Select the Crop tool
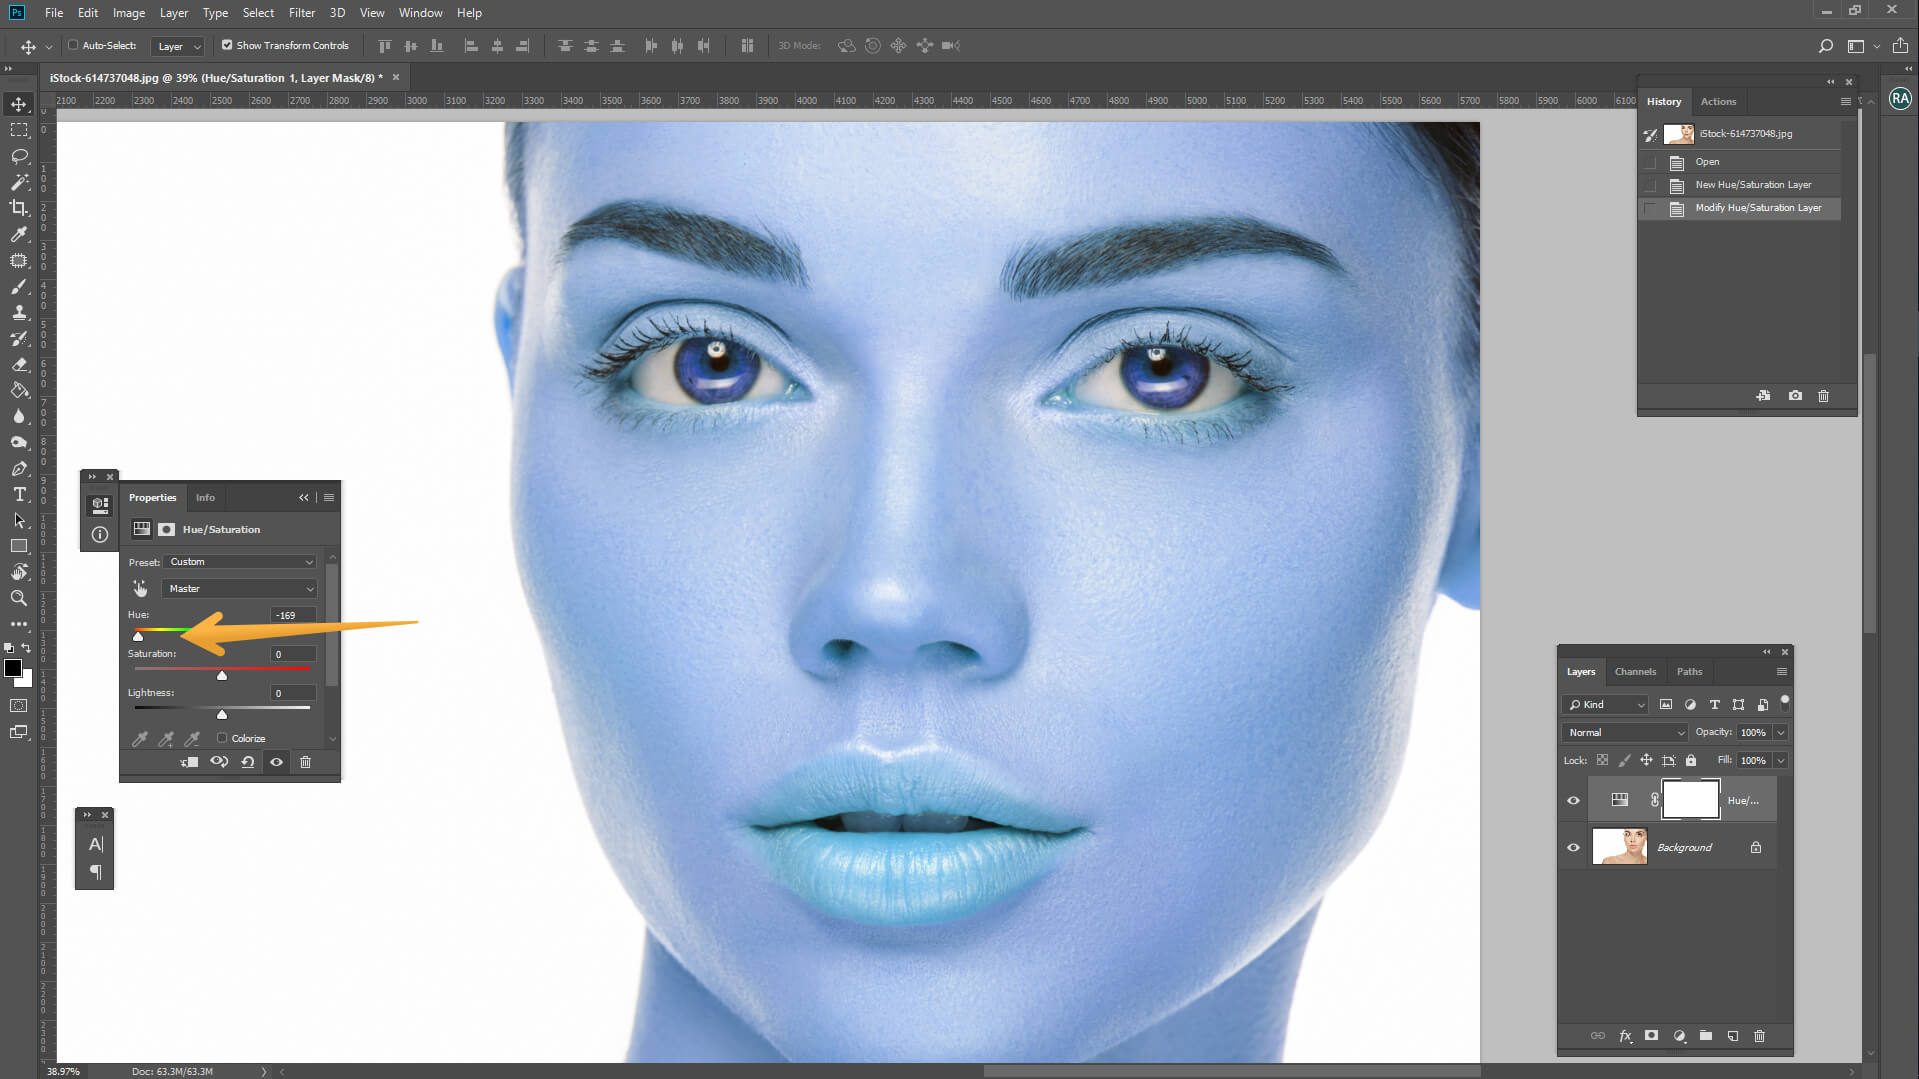This screenshot has height=1079, width=1919. point(18,208)
